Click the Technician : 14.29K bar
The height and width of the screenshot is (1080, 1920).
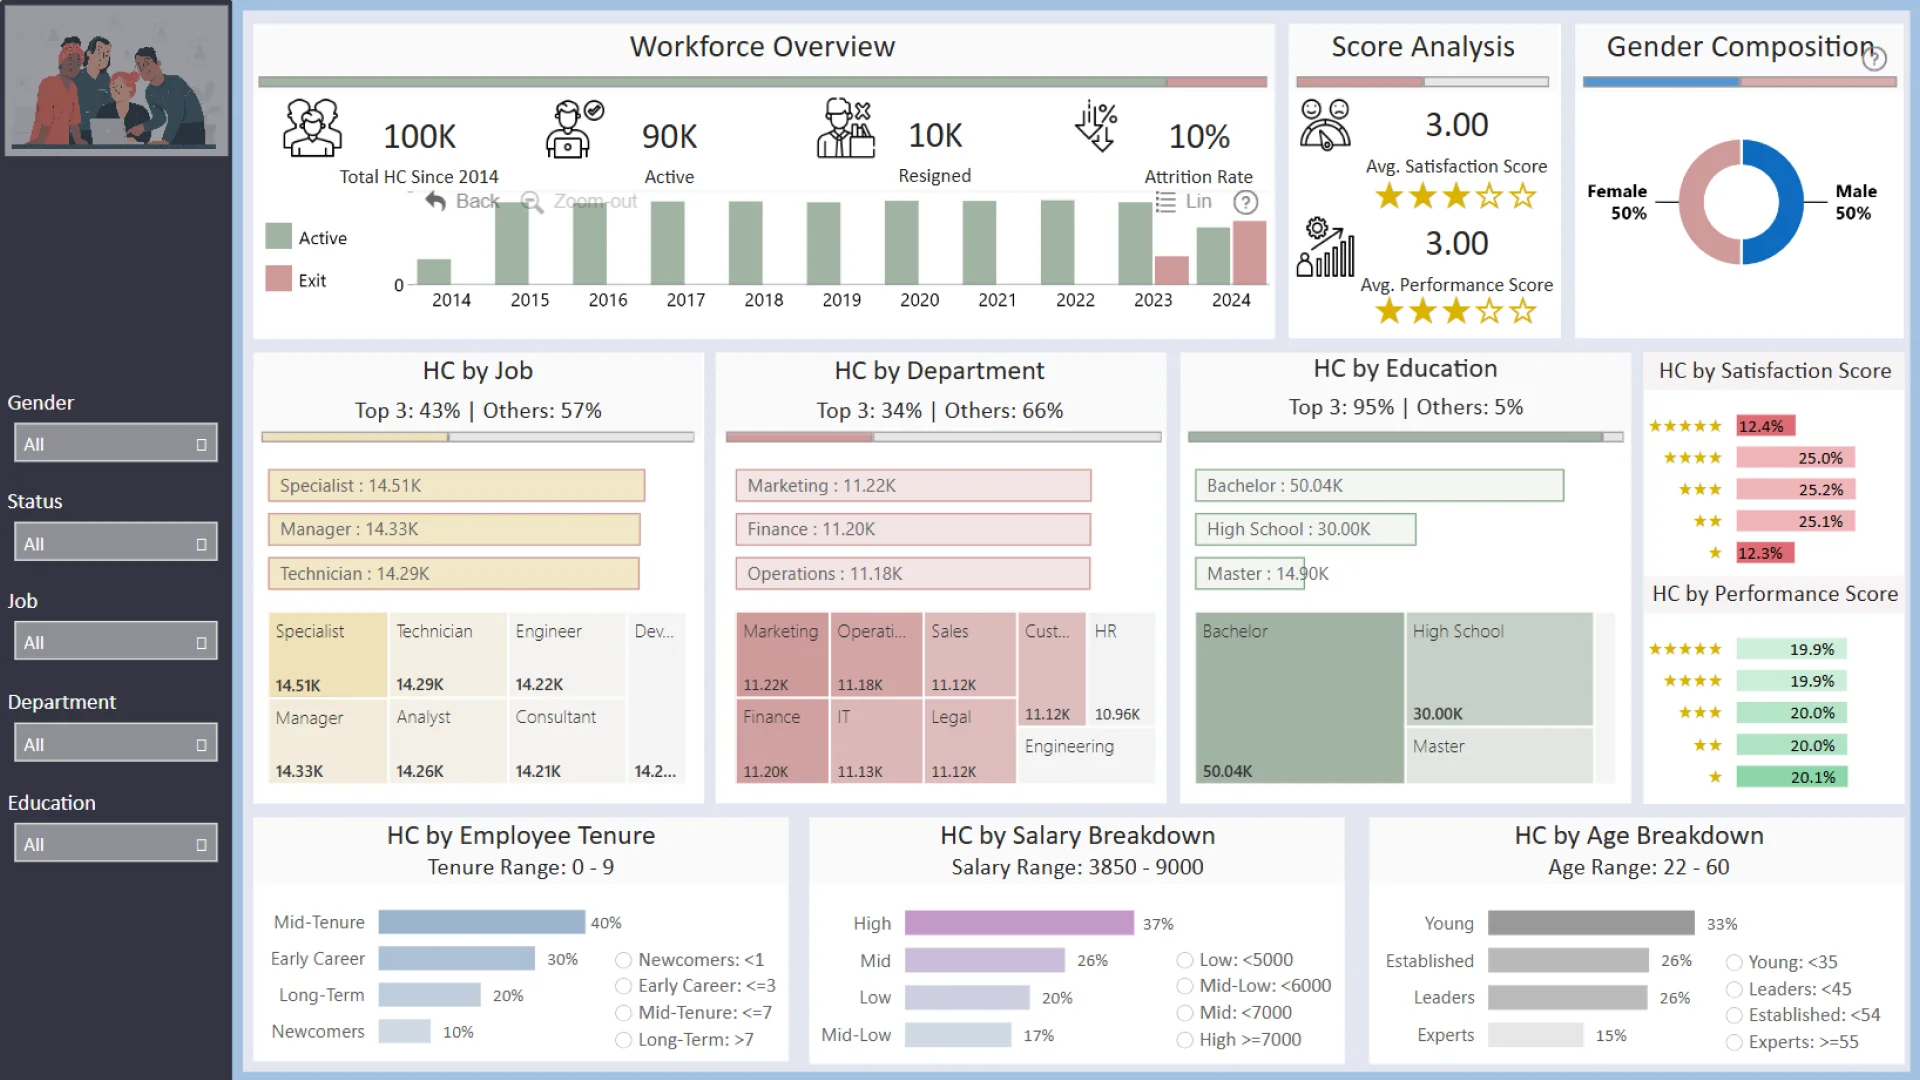453,573
